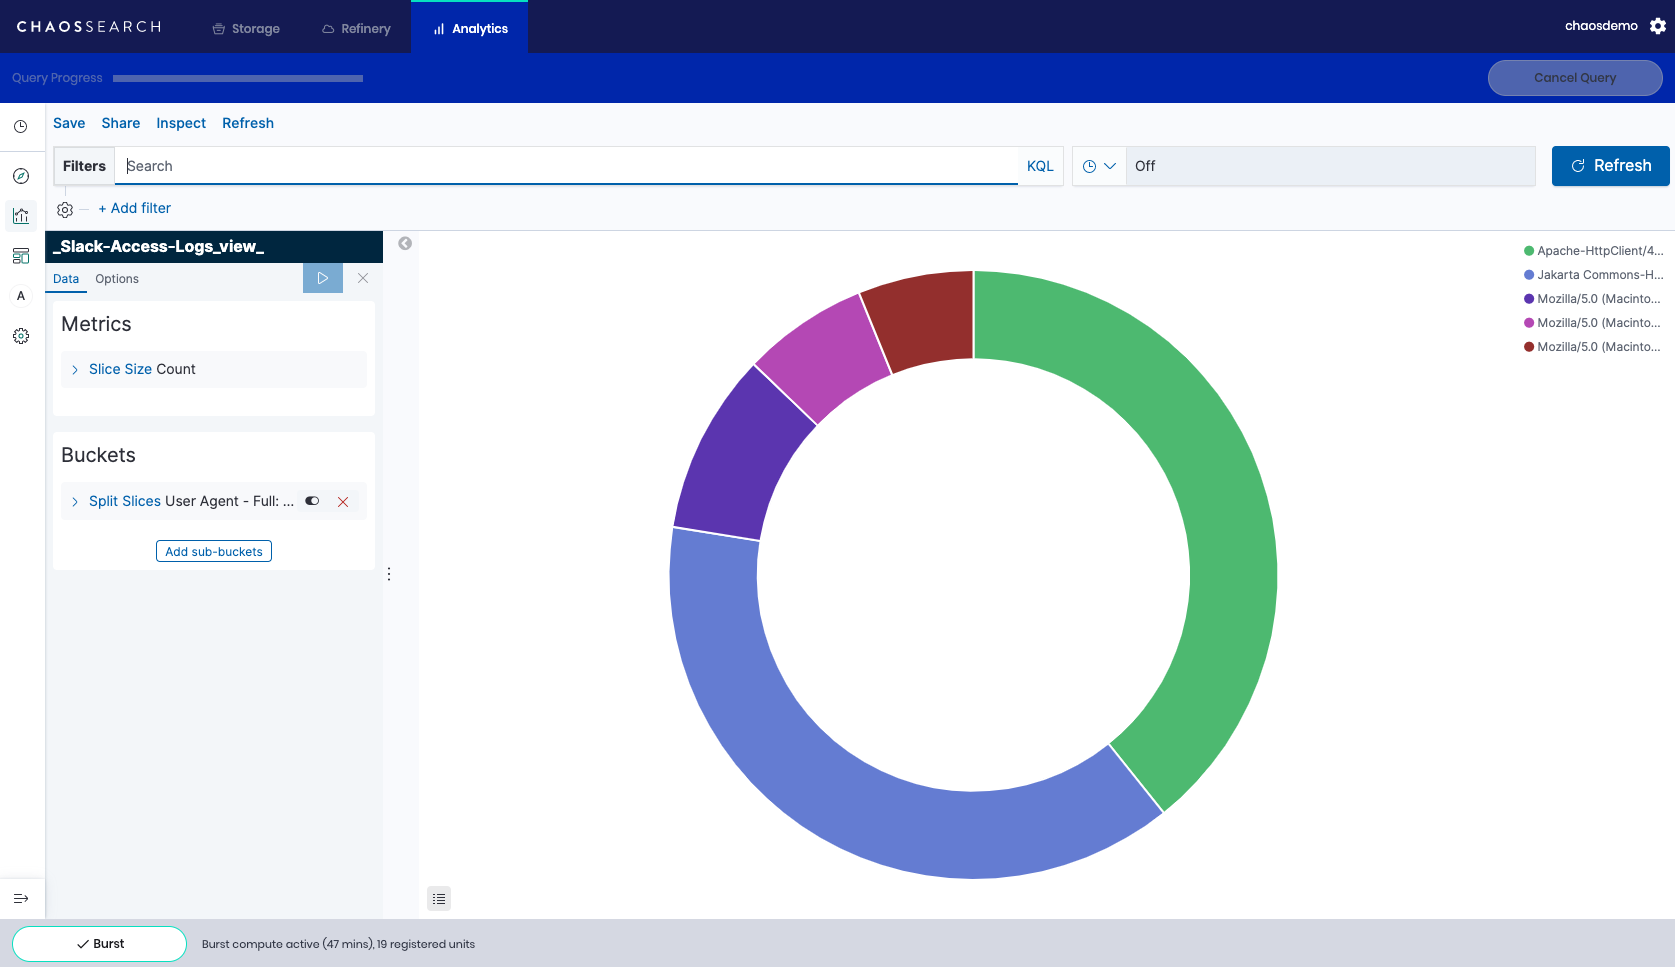Open the recently viewed clock icon in sidebar

click(x=20, y=127)
